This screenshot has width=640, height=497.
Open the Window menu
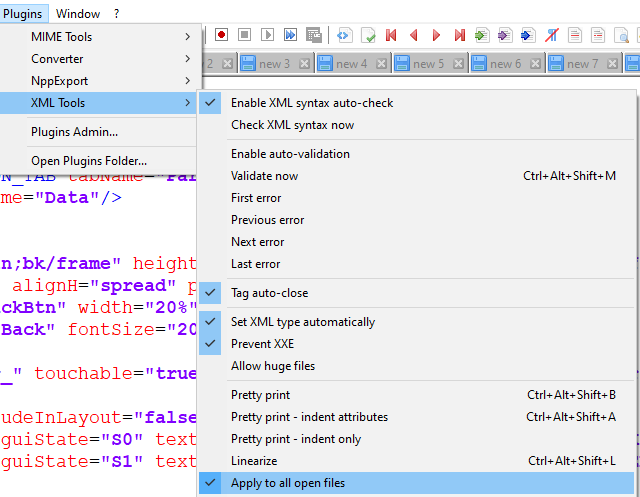[78, 14]
